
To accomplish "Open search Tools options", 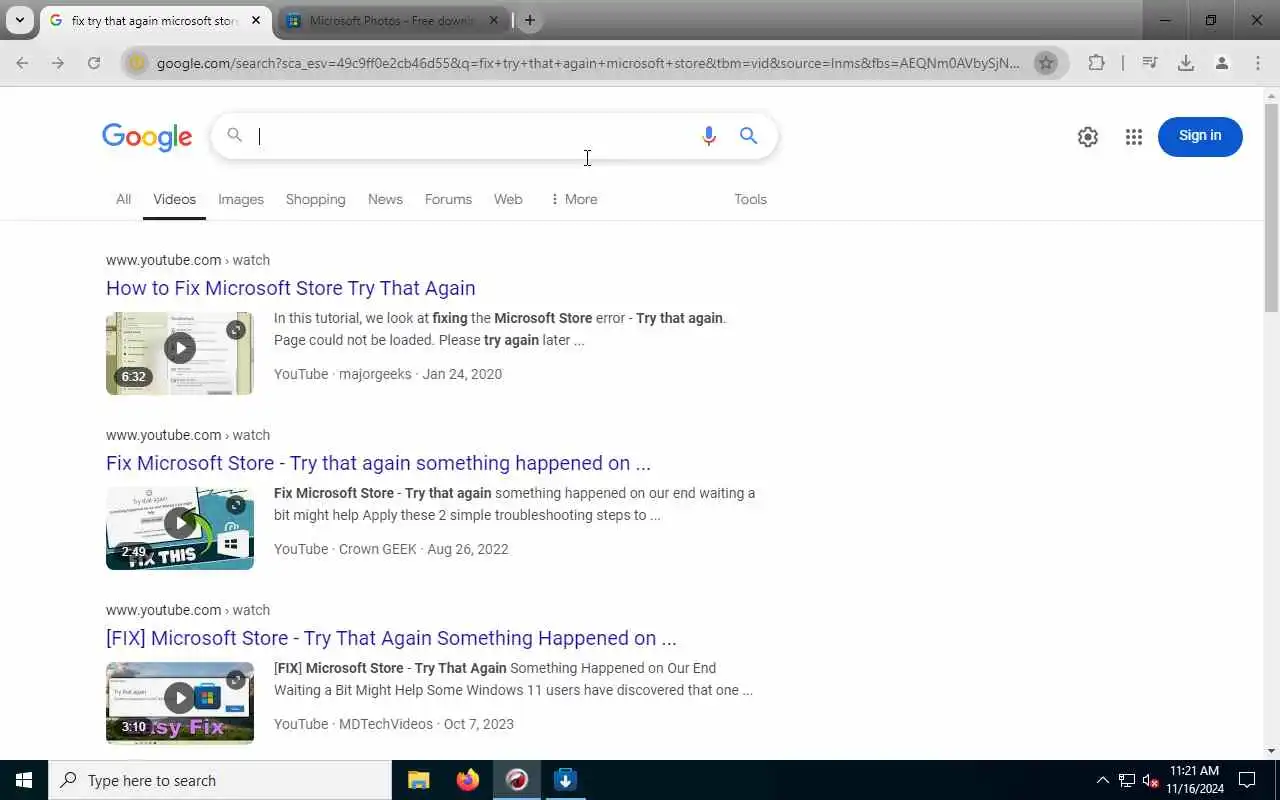I will click(x=750, y=199).
